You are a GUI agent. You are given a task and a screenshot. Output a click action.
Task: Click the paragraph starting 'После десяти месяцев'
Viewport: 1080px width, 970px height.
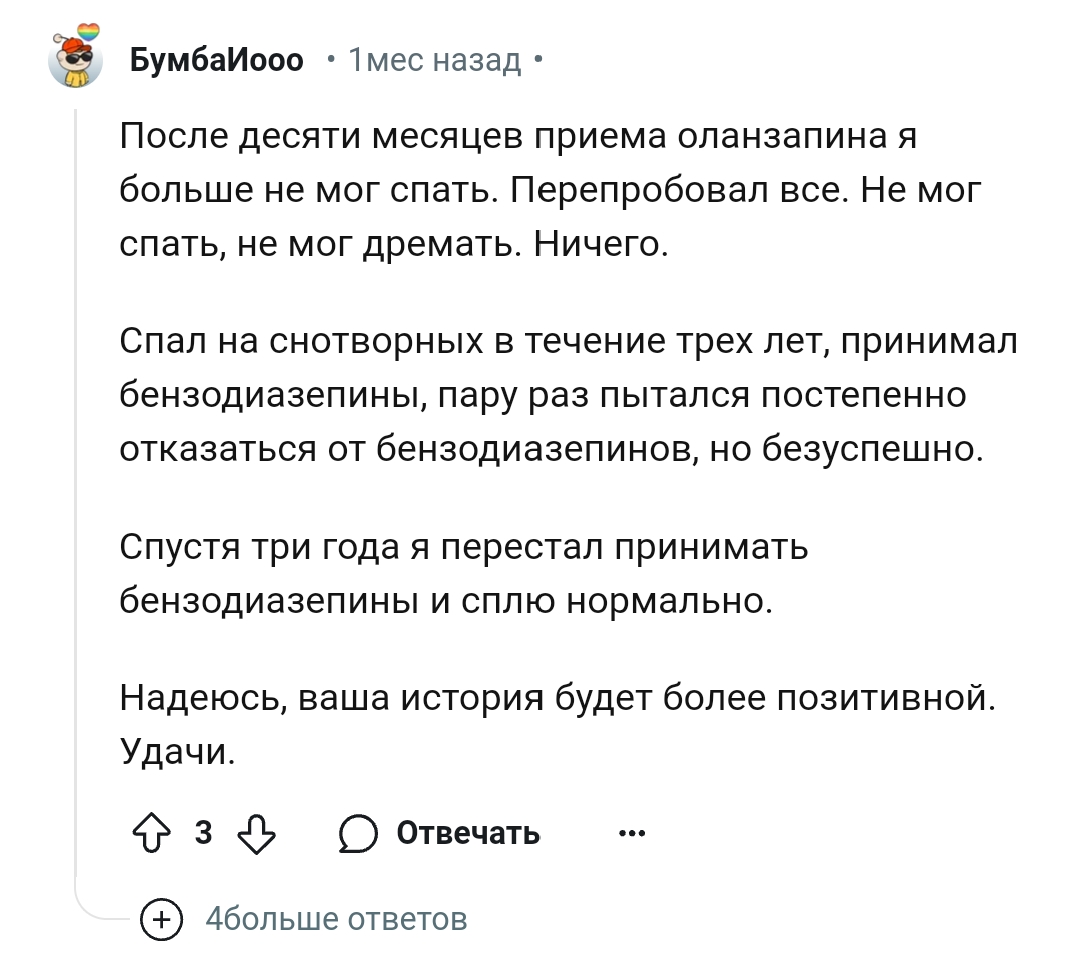pos(550,189)
